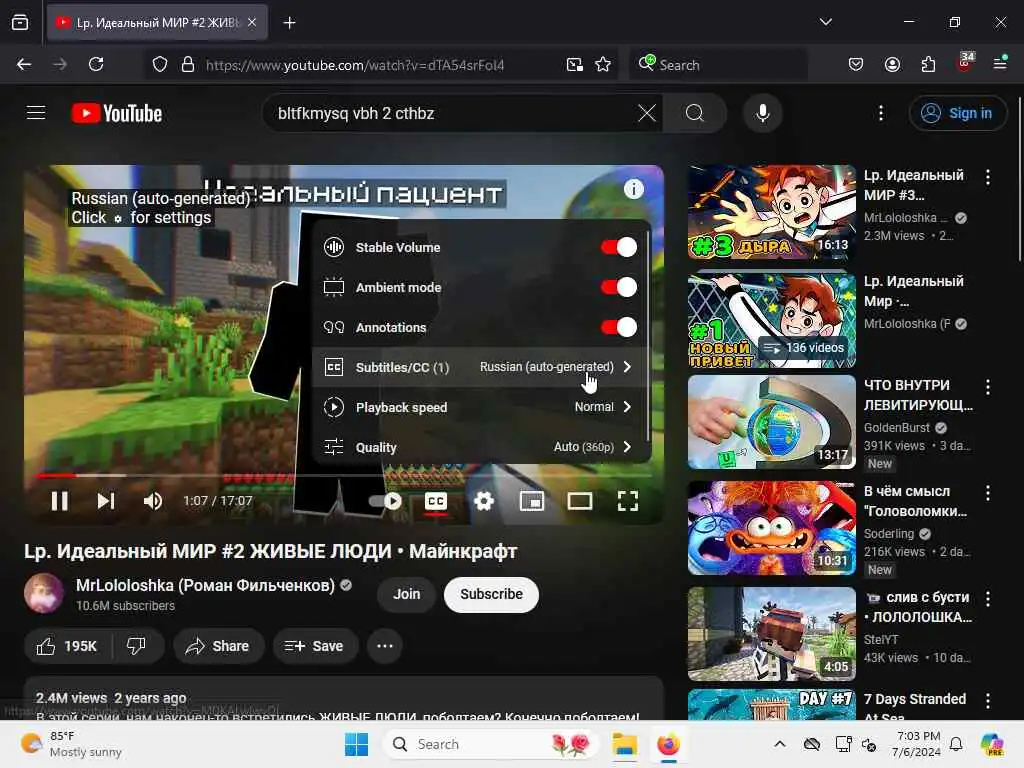Viewport: 1024px width, 768px height.
Task: Share this video
Action: coord(218,646)
